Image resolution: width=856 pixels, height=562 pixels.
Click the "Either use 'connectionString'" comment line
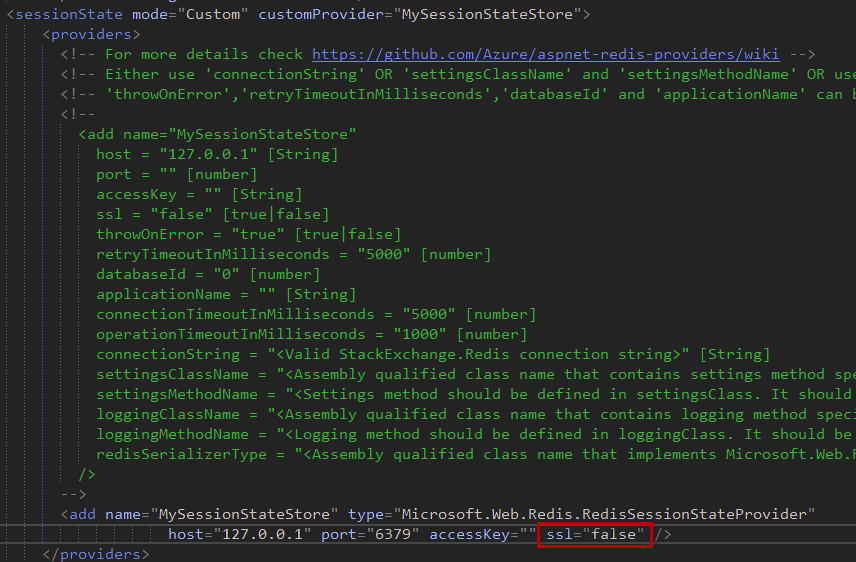click(458, 74)
